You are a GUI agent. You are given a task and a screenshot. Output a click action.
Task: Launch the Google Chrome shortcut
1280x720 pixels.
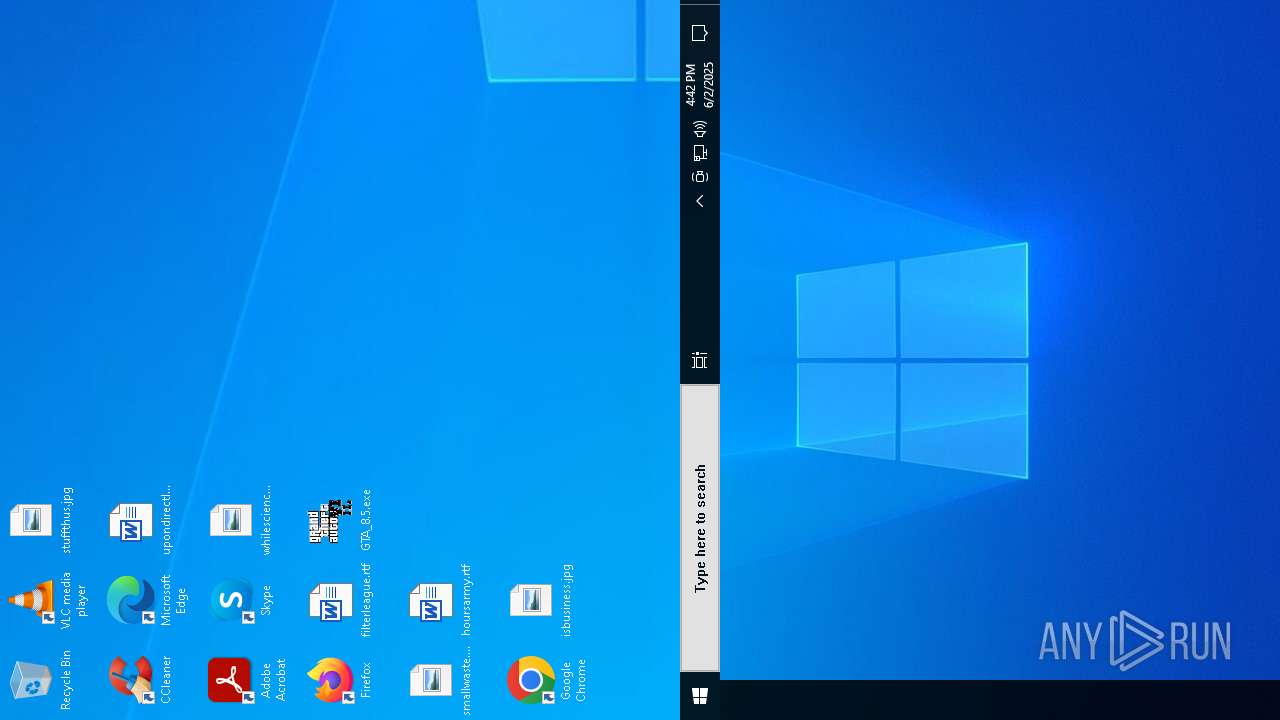(x=531, y=681)
